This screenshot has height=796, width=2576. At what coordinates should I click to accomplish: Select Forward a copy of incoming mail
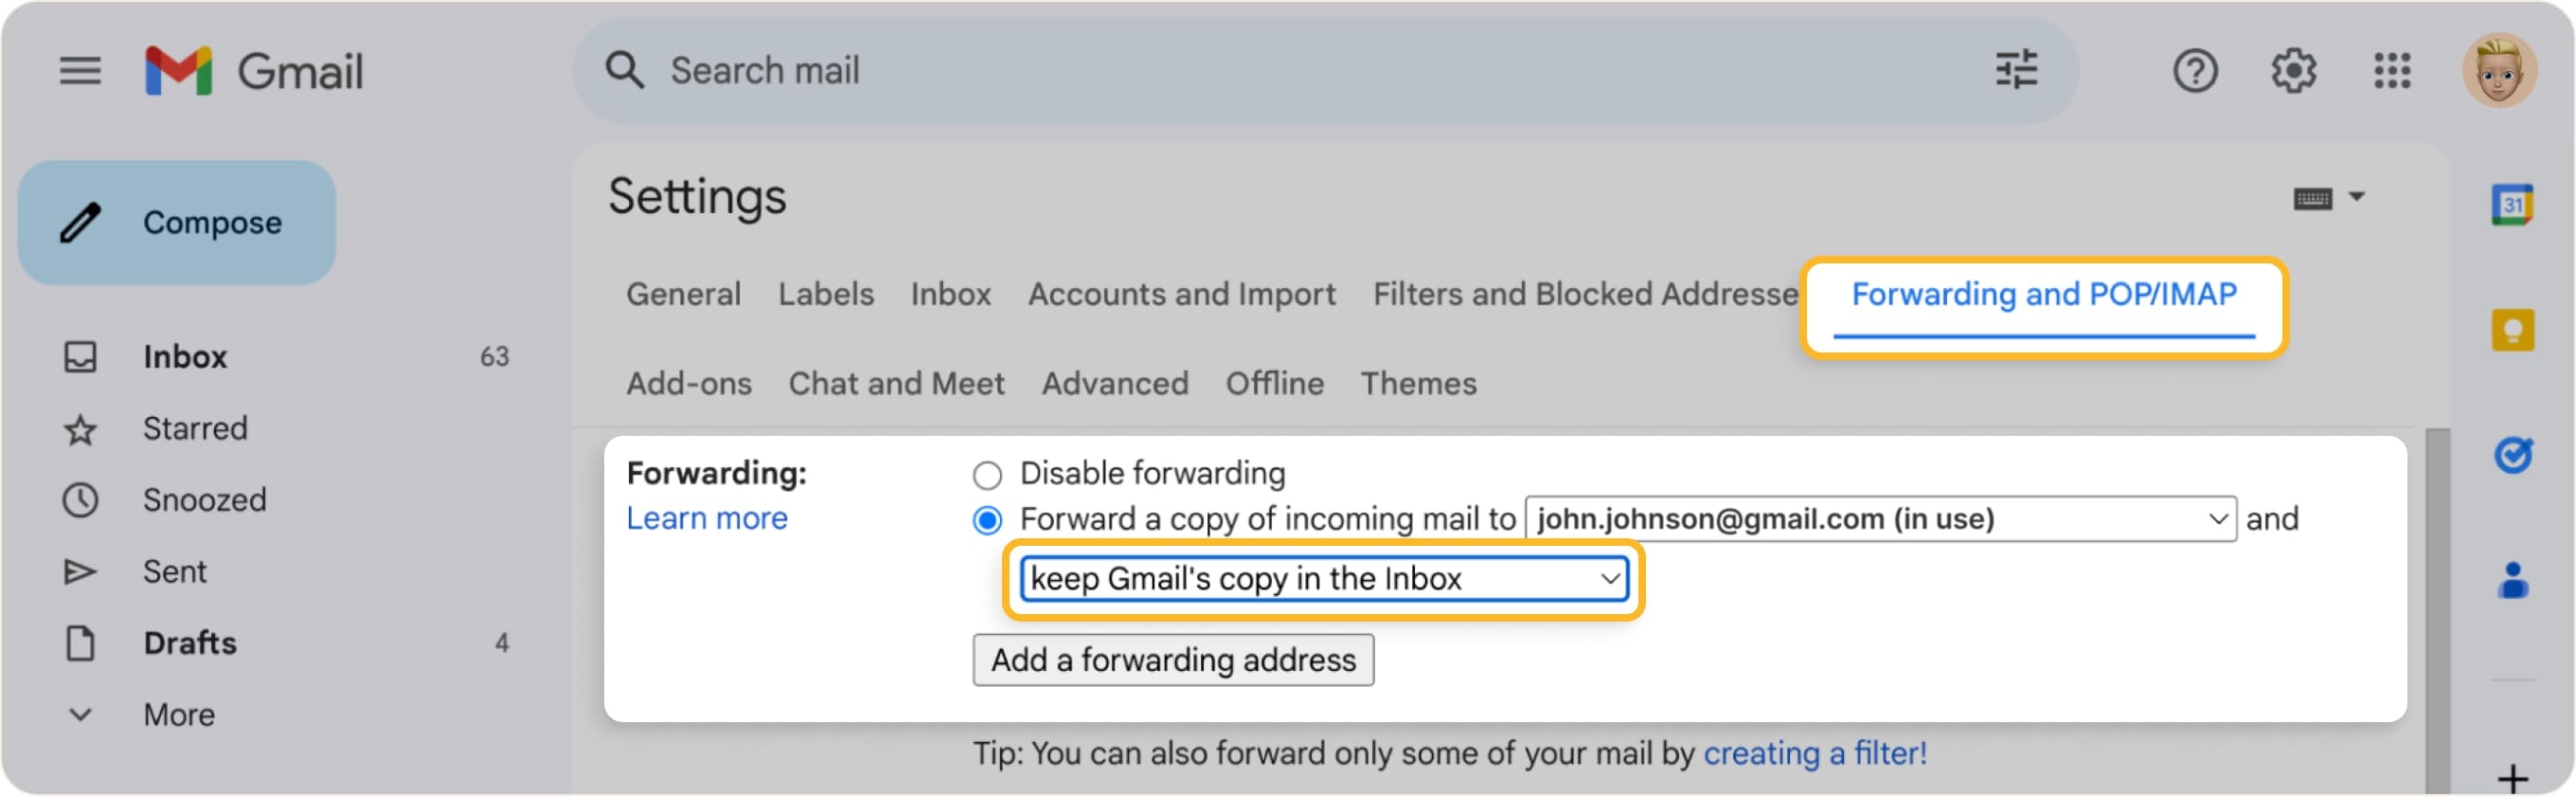click(987, 519)
